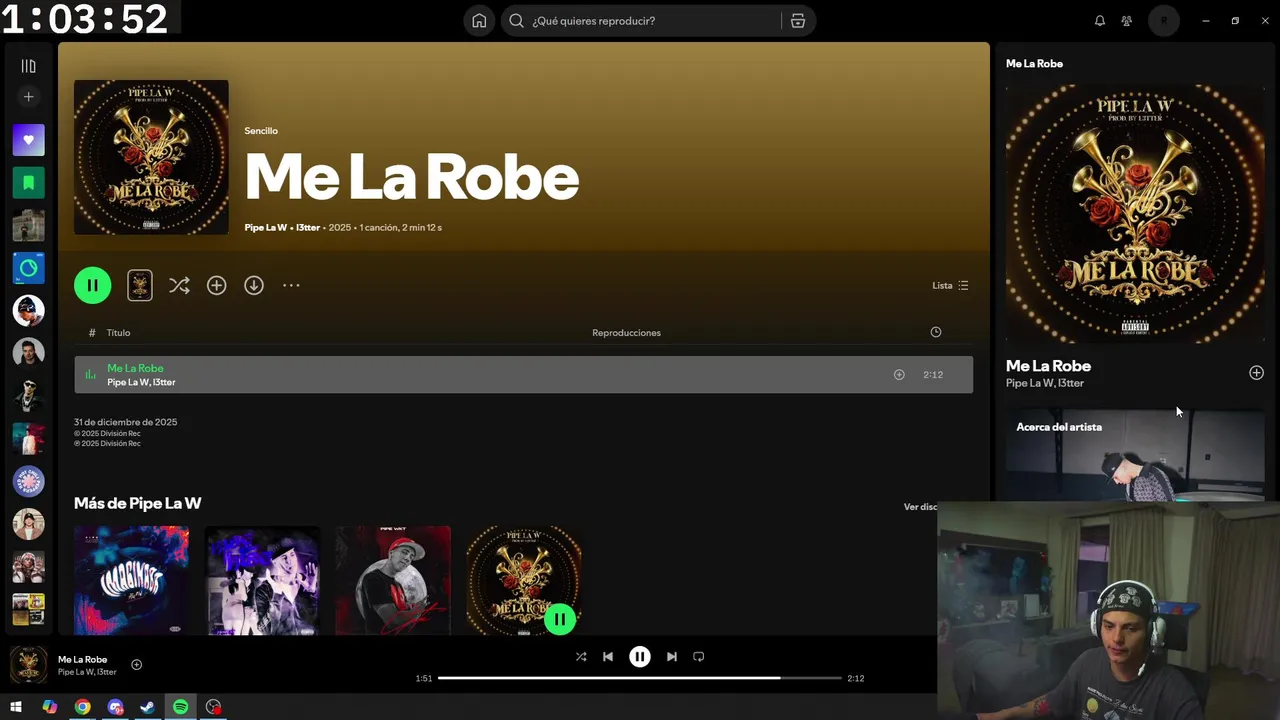Click the Spotify taskbar icon

point(180,707)
